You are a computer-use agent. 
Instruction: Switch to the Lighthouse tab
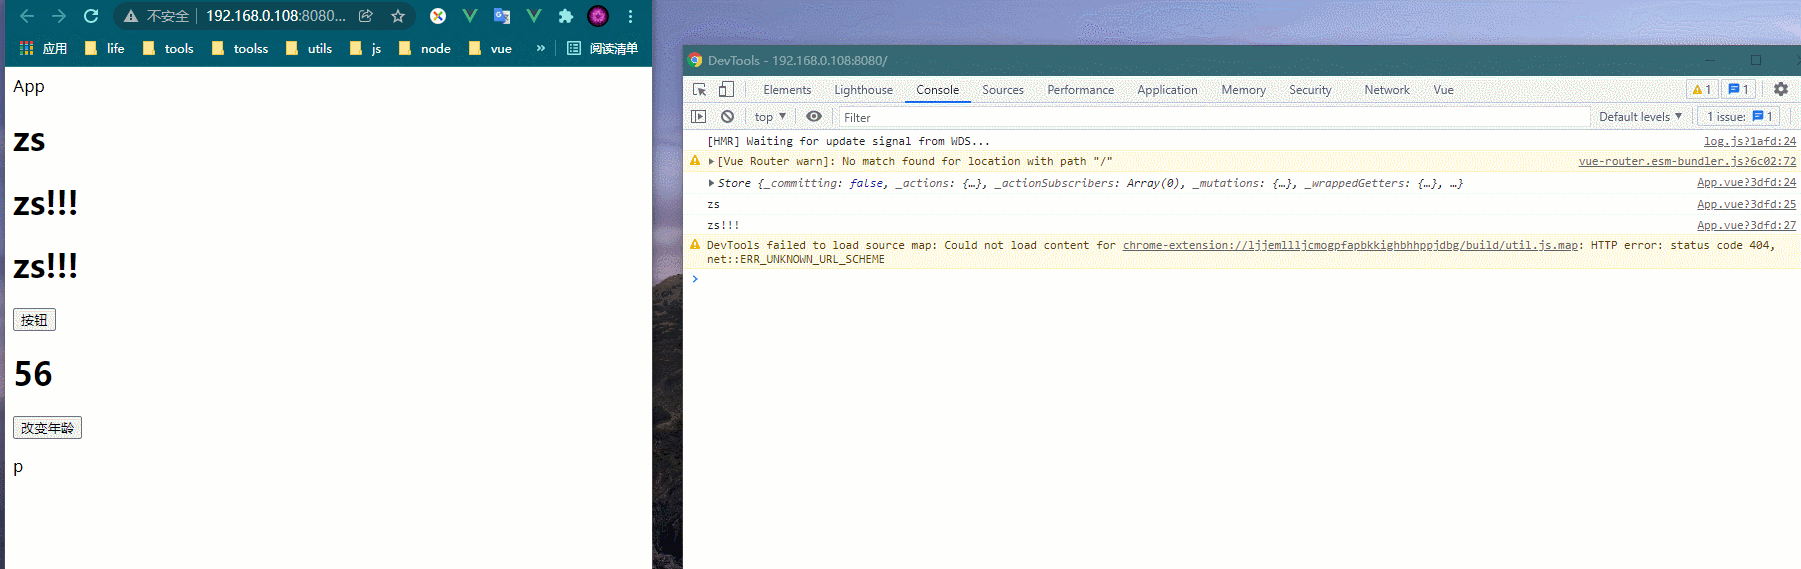pos(864,90)
